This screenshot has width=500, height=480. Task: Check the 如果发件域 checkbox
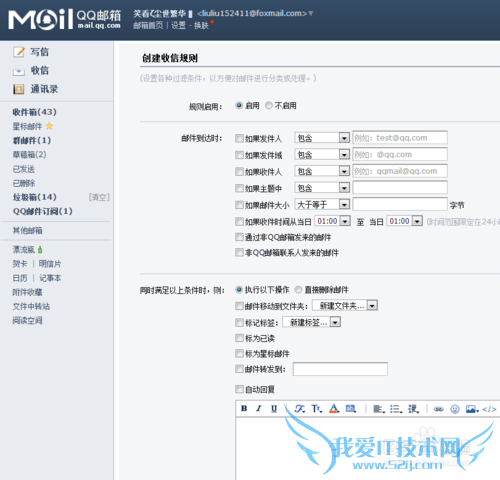coord(239,155)
